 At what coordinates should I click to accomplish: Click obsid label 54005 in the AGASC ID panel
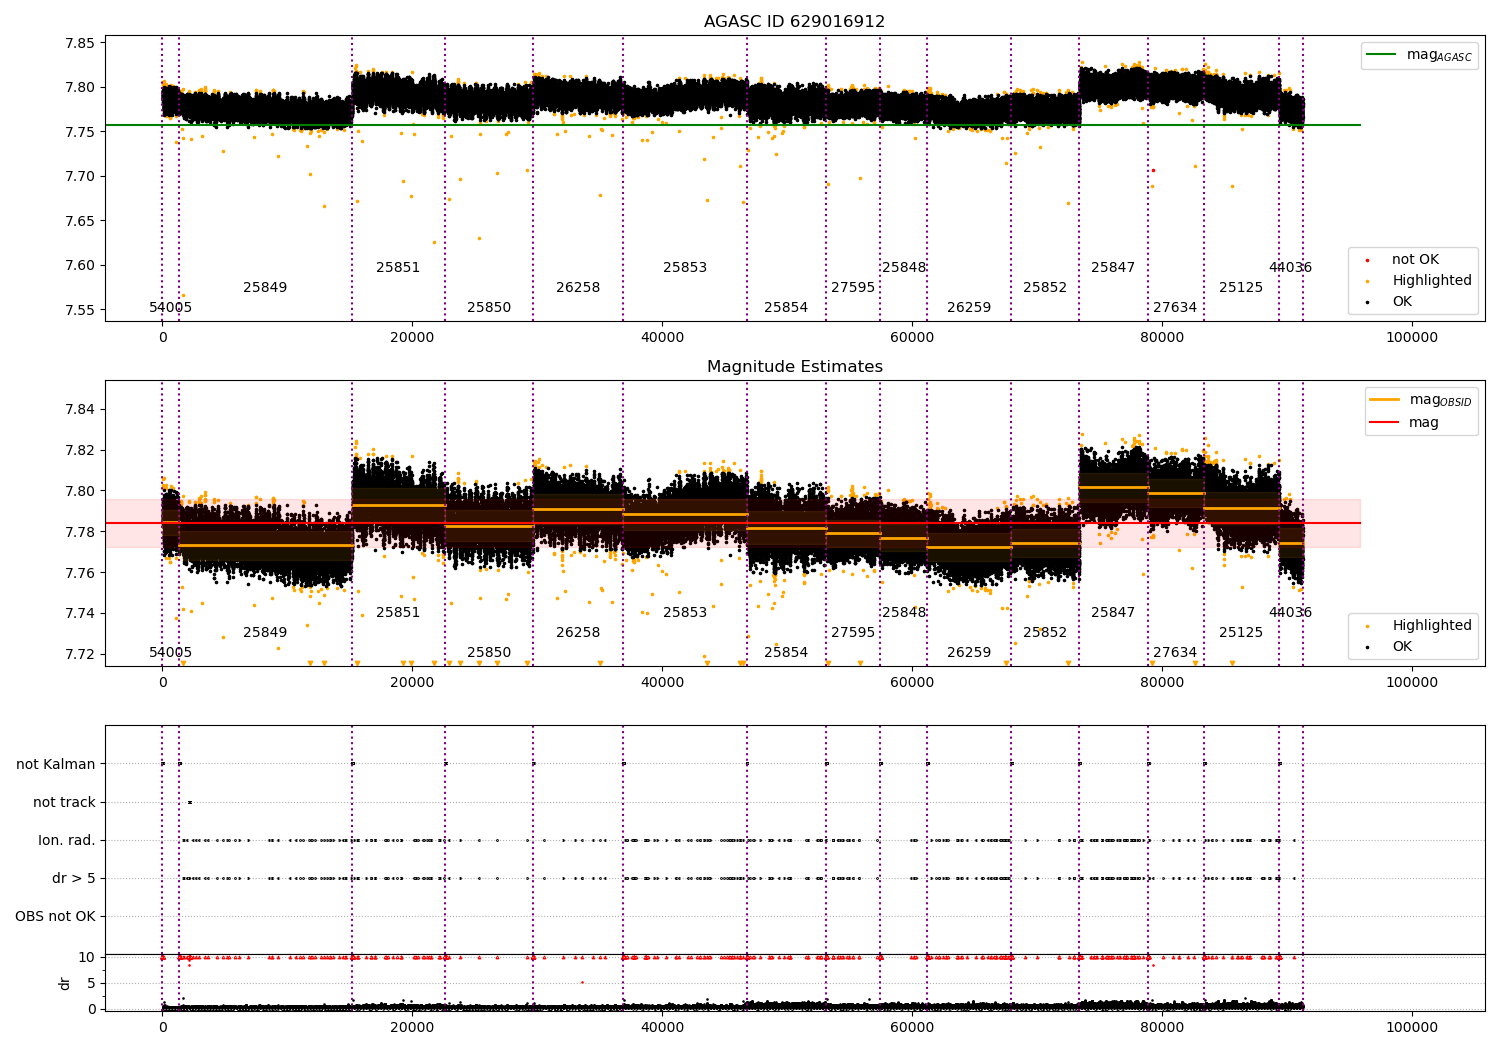pyautogui.click(x=170, y=308)
